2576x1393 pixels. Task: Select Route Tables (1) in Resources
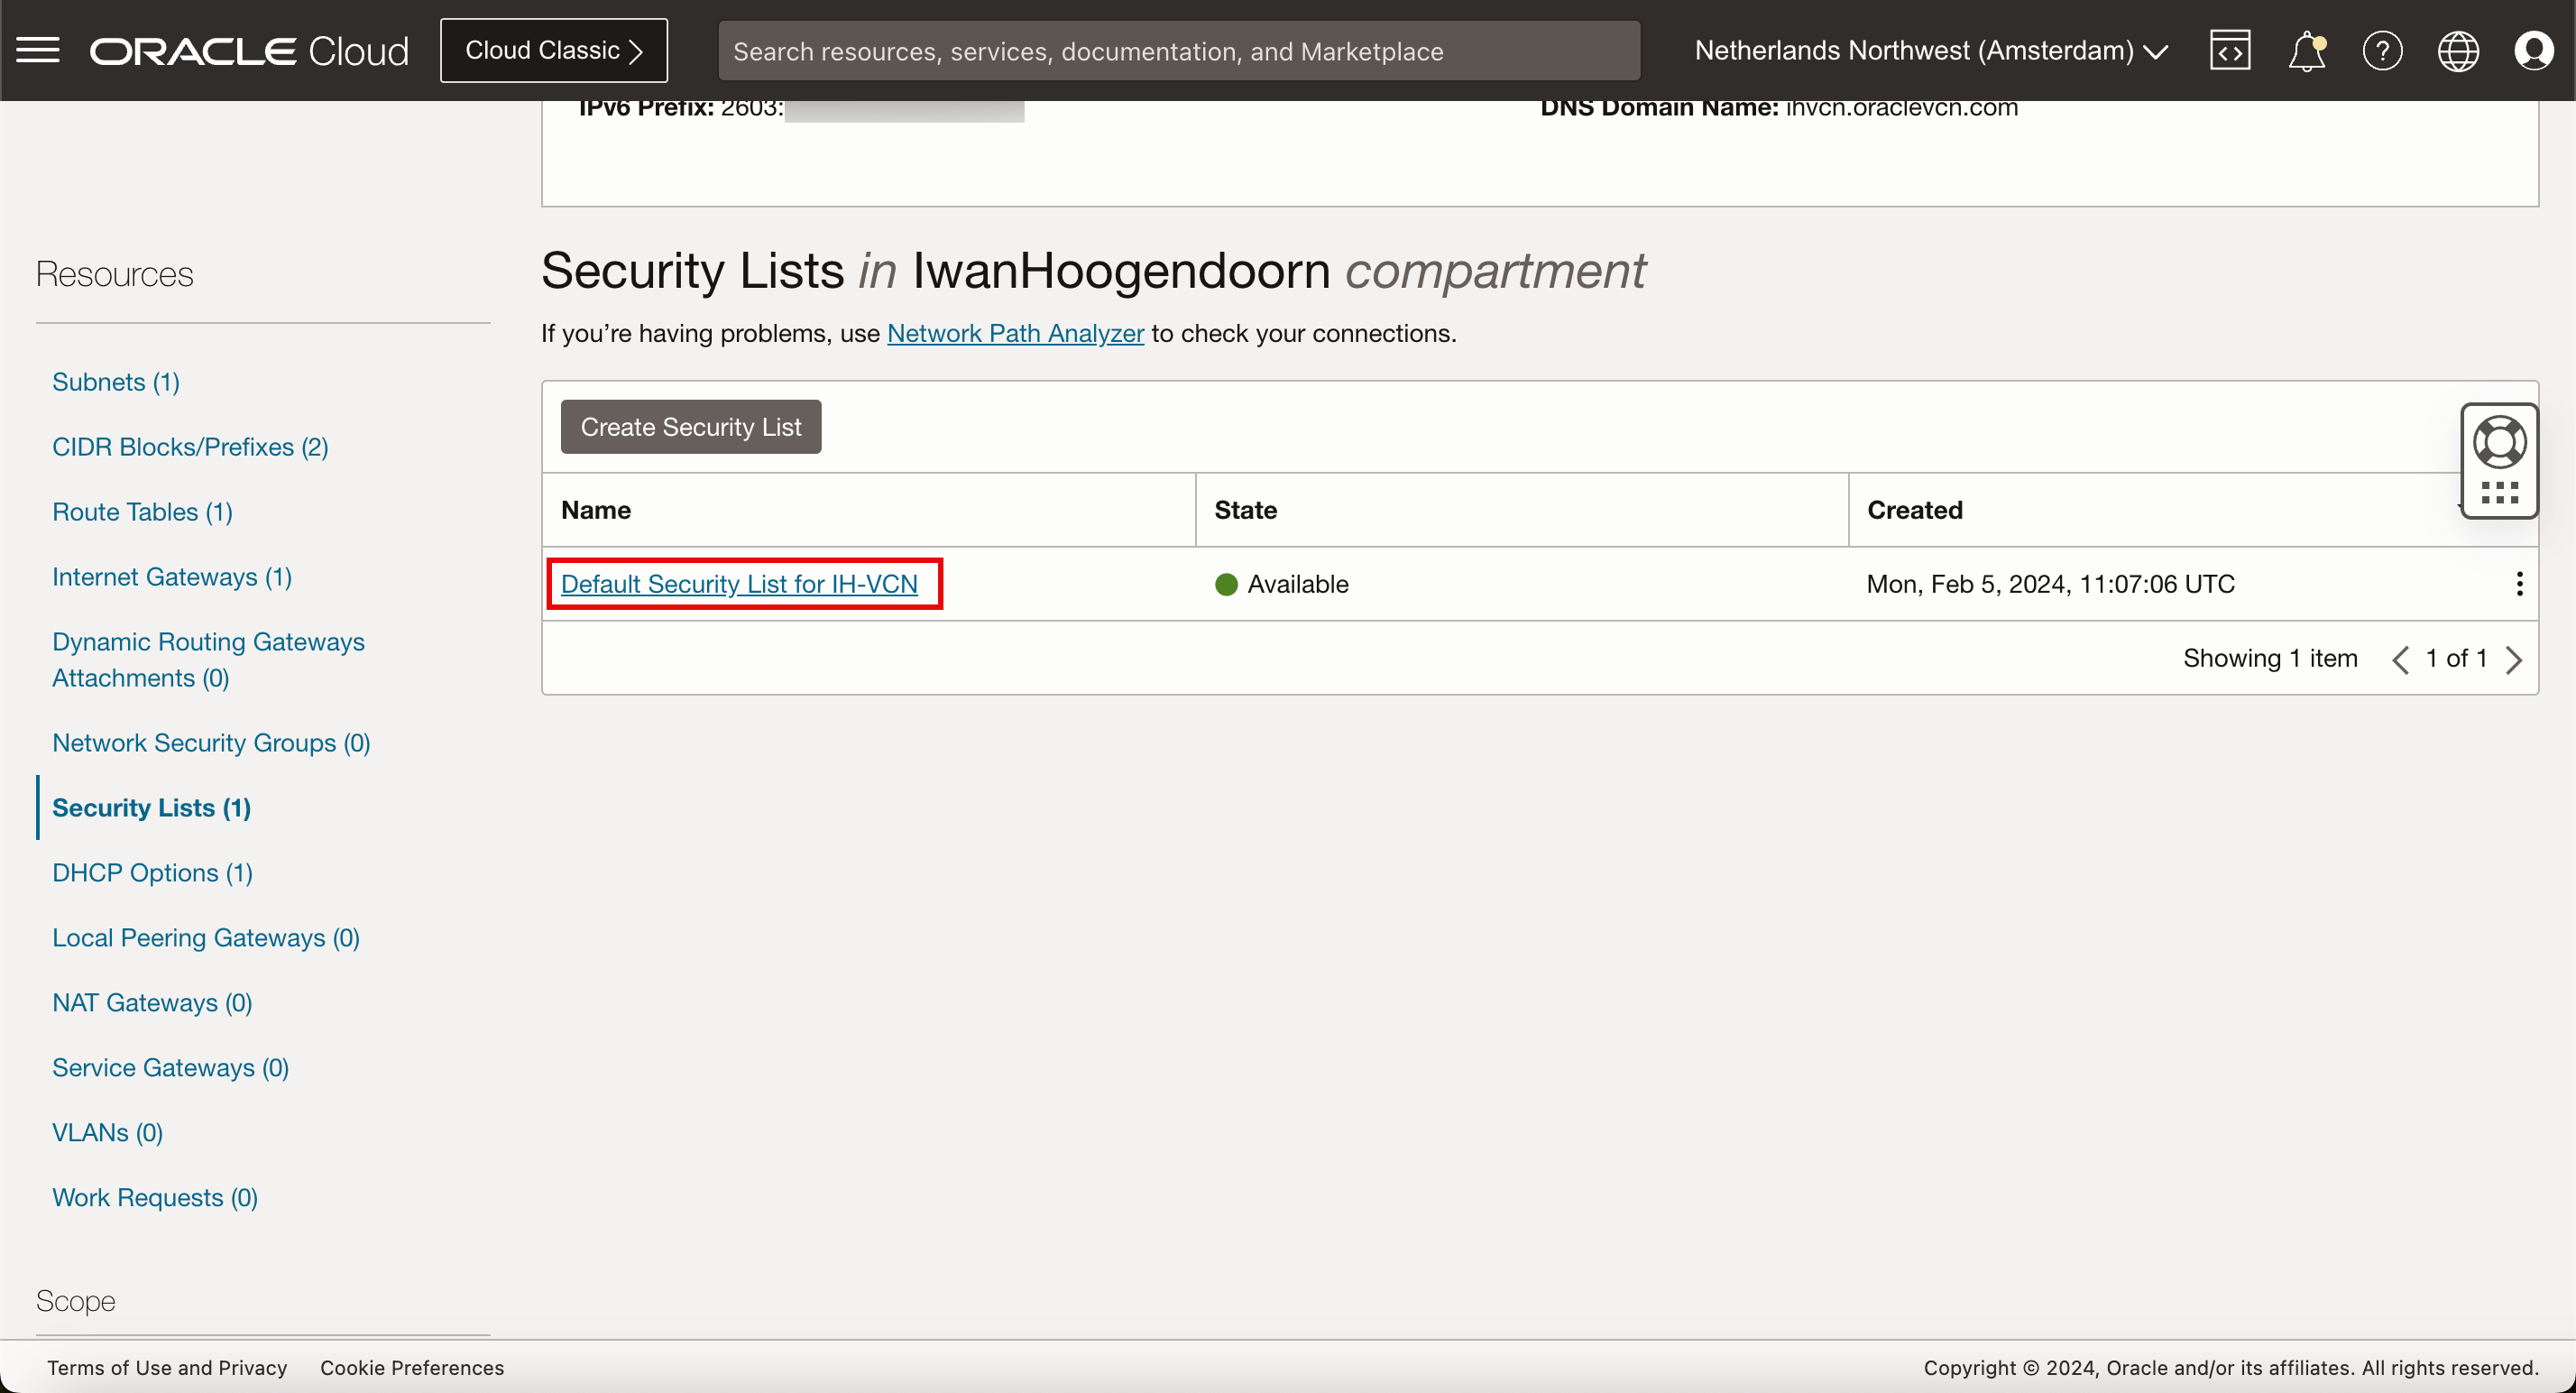[x=142, y=512]
